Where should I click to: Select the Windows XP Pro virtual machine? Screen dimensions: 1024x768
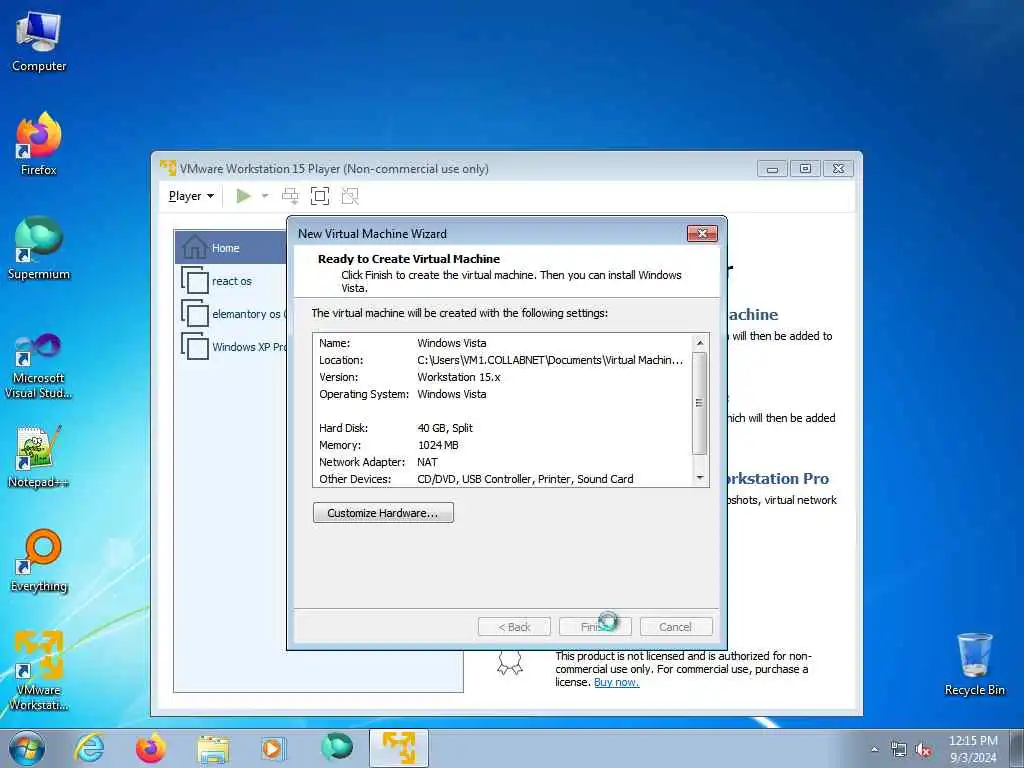tap(231, 347)
